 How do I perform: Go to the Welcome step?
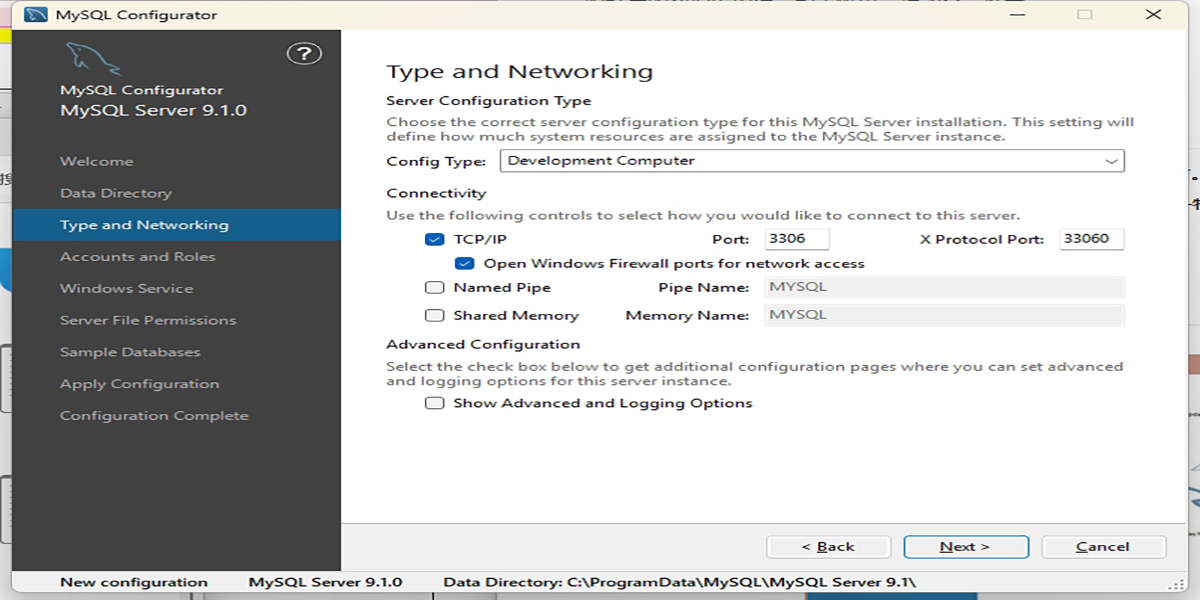(96, 161)
